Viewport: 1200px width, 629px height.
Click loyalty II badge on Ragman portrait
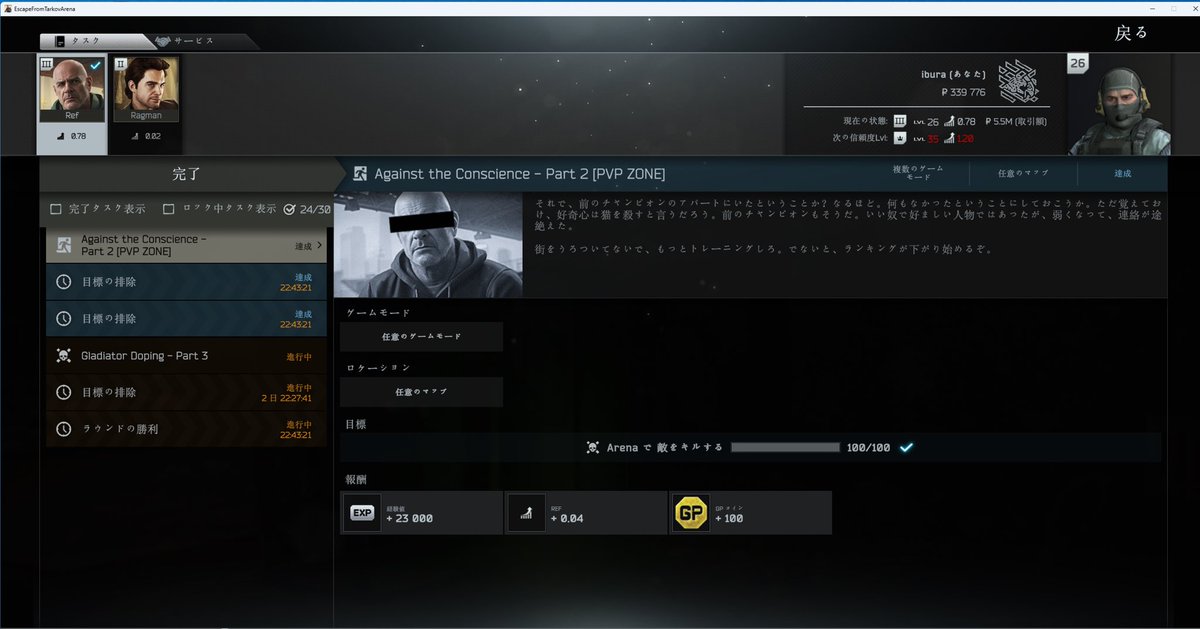coord(122,64)
